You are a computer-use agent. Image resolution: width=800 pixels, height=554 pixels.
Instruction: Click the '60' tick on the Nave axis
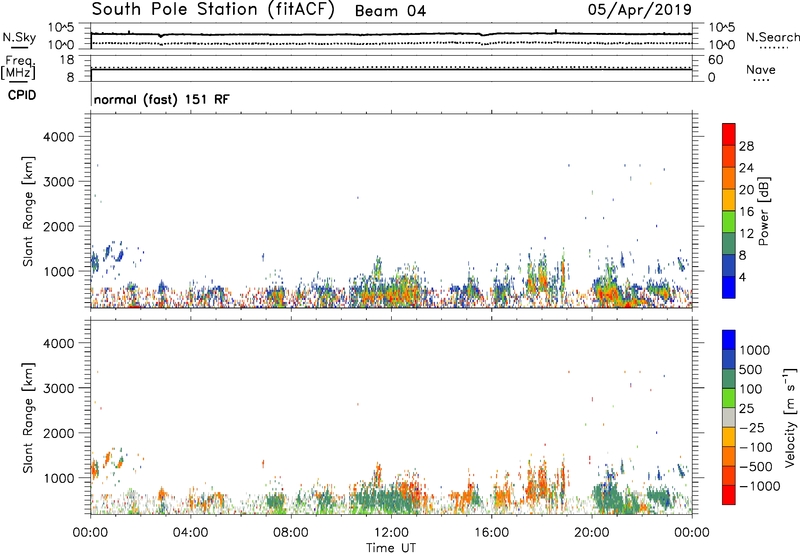[715, 60]
